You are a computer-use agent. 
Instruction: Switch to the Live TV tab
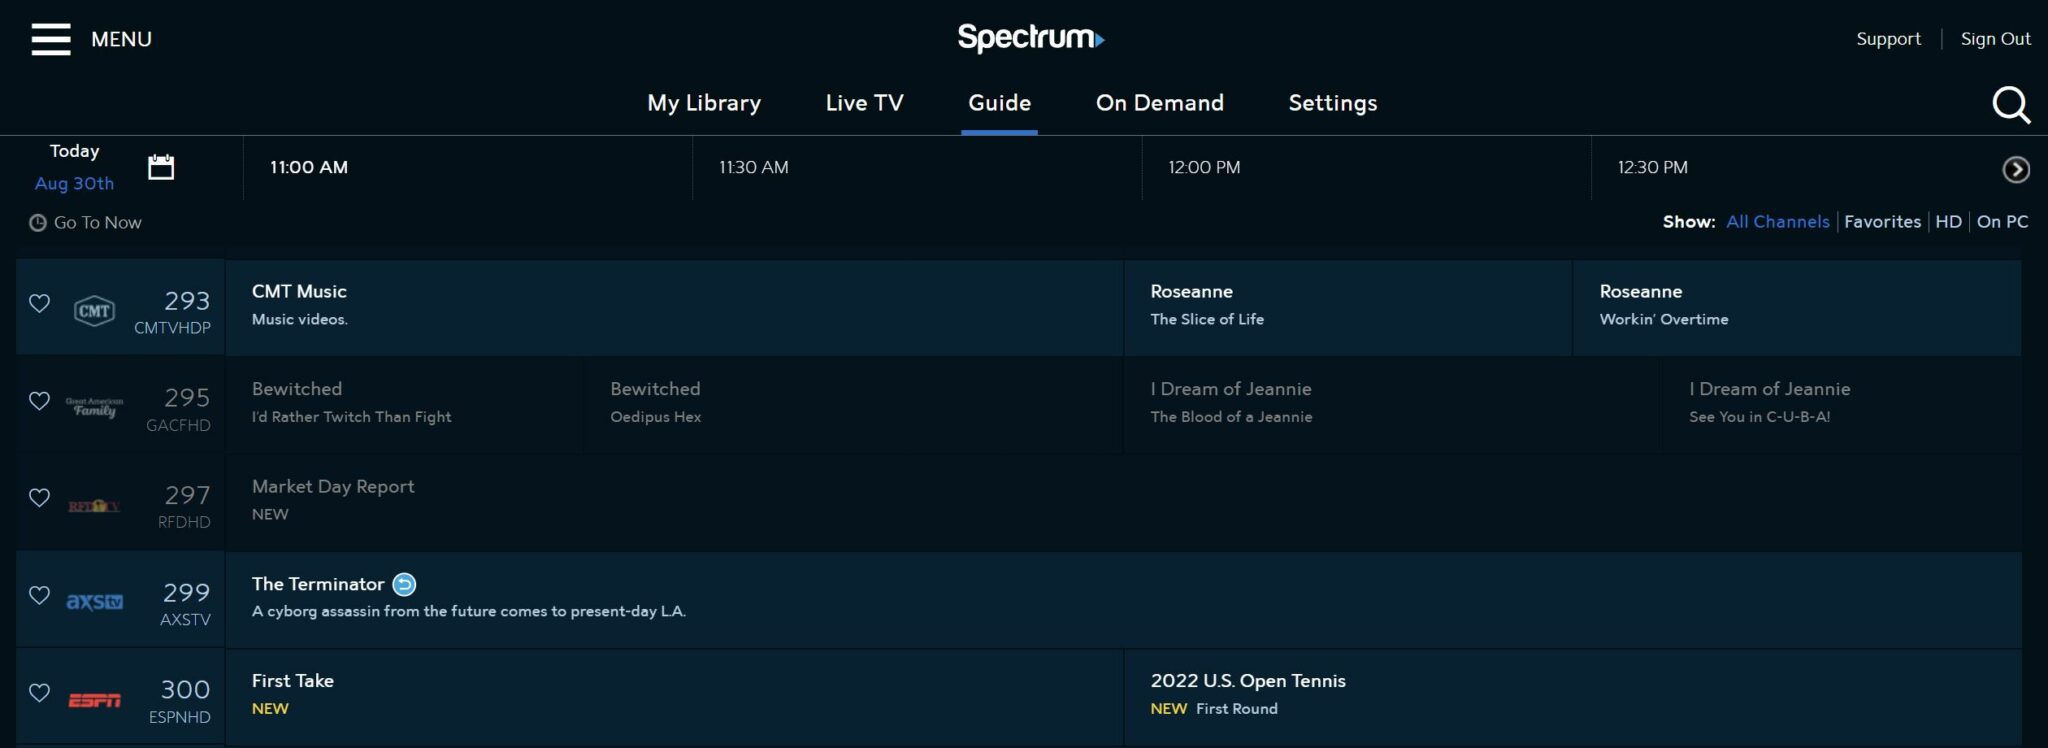point(864,103)
